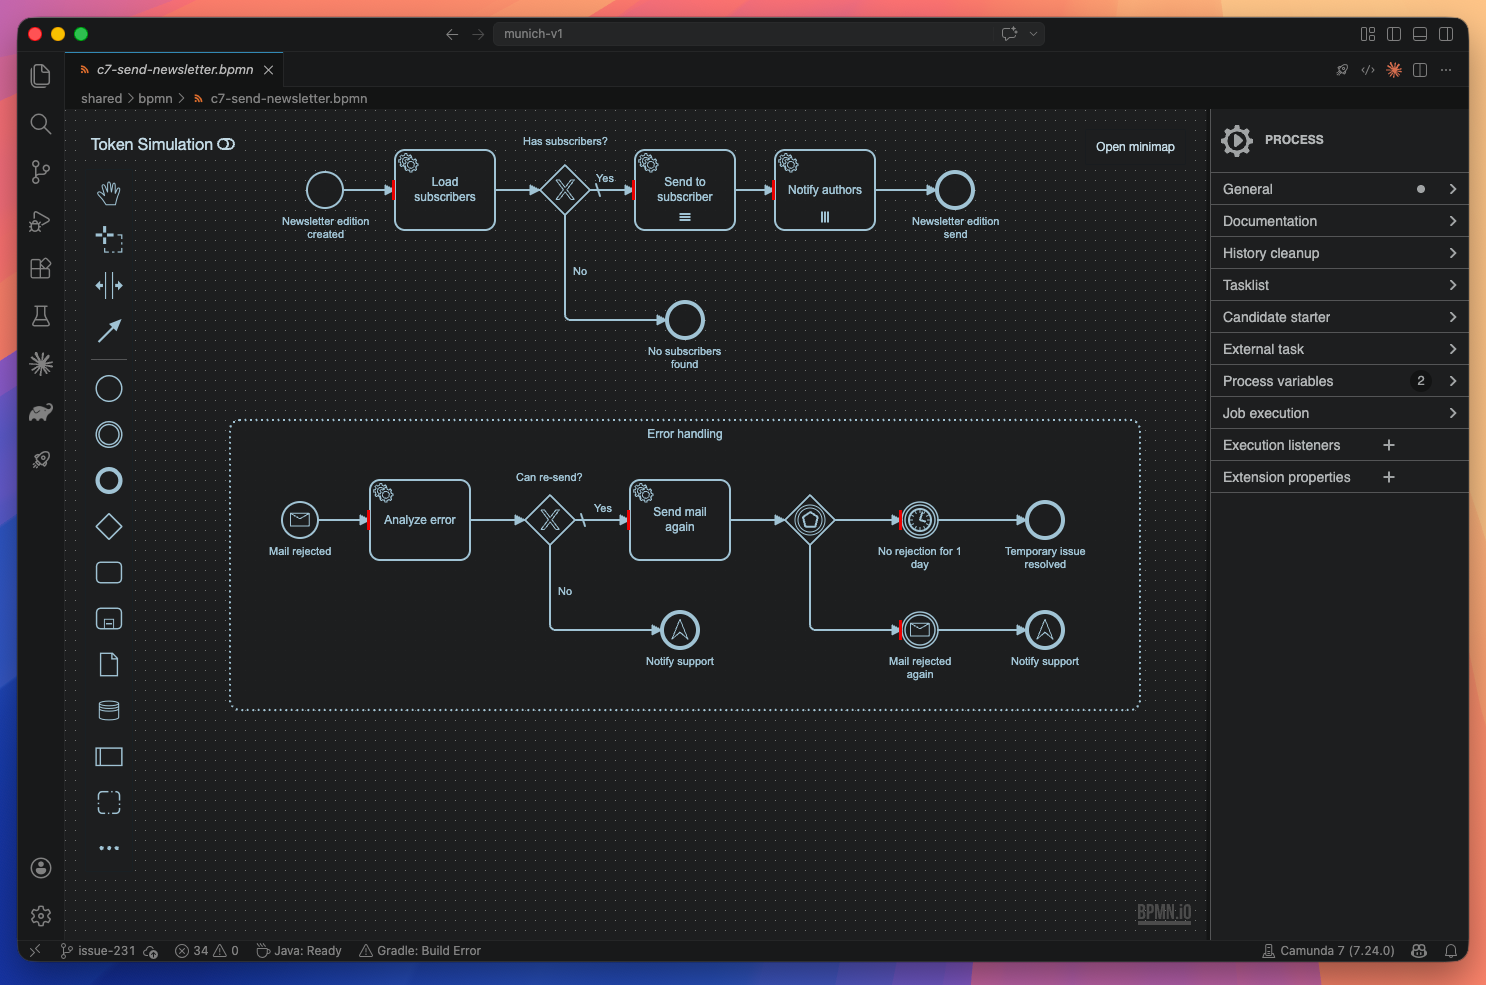The width and height of the screenshot is (1486, 985).
Task: Select the Notify authors task
Action: point(825,190)
